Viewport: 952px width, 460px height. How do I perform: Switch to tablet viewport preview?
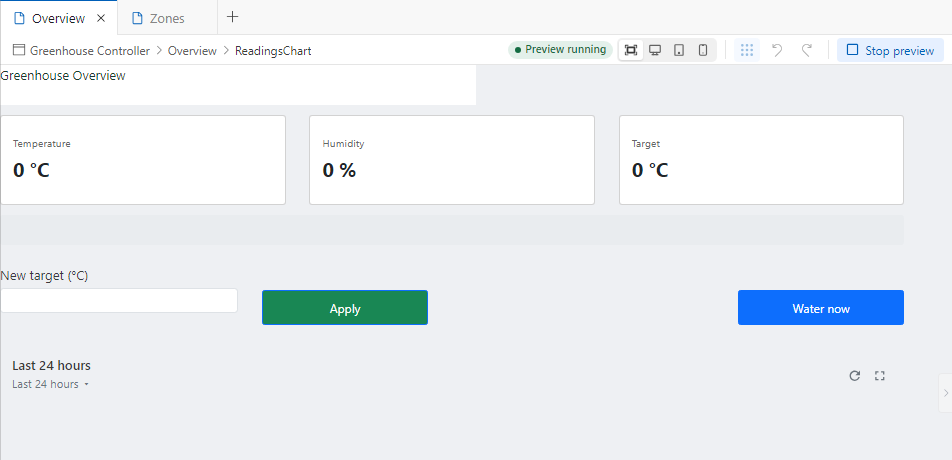[x=679, y=50]
